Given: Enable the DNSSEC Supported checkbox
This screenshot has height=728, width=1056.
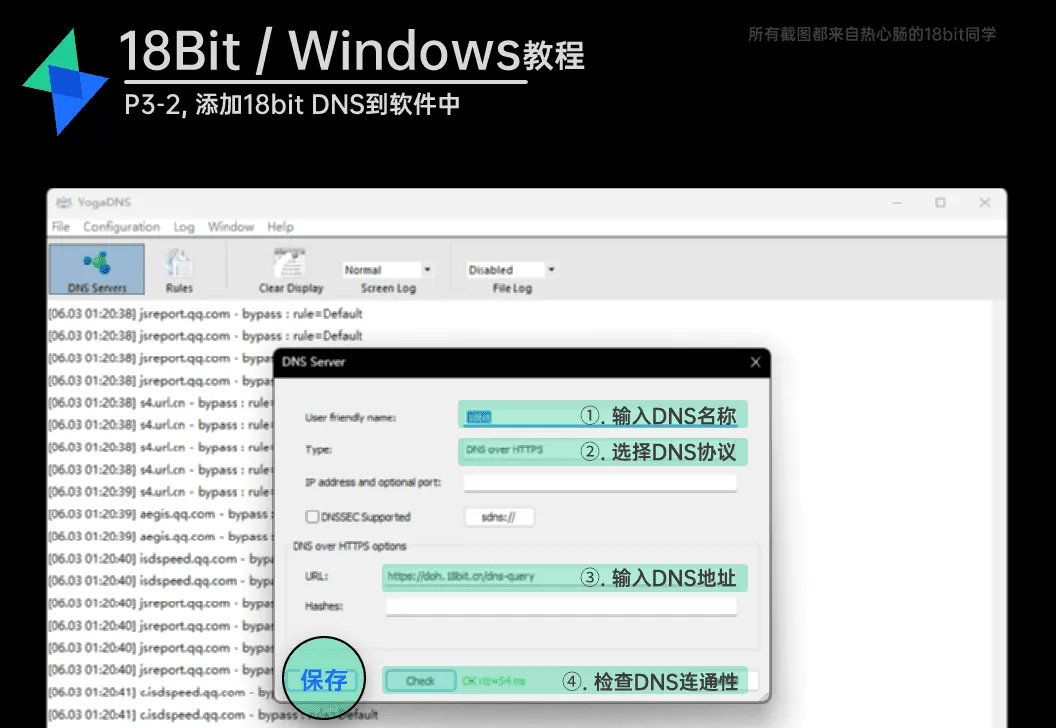Looking at the screenshot, I should pos(312,517).
